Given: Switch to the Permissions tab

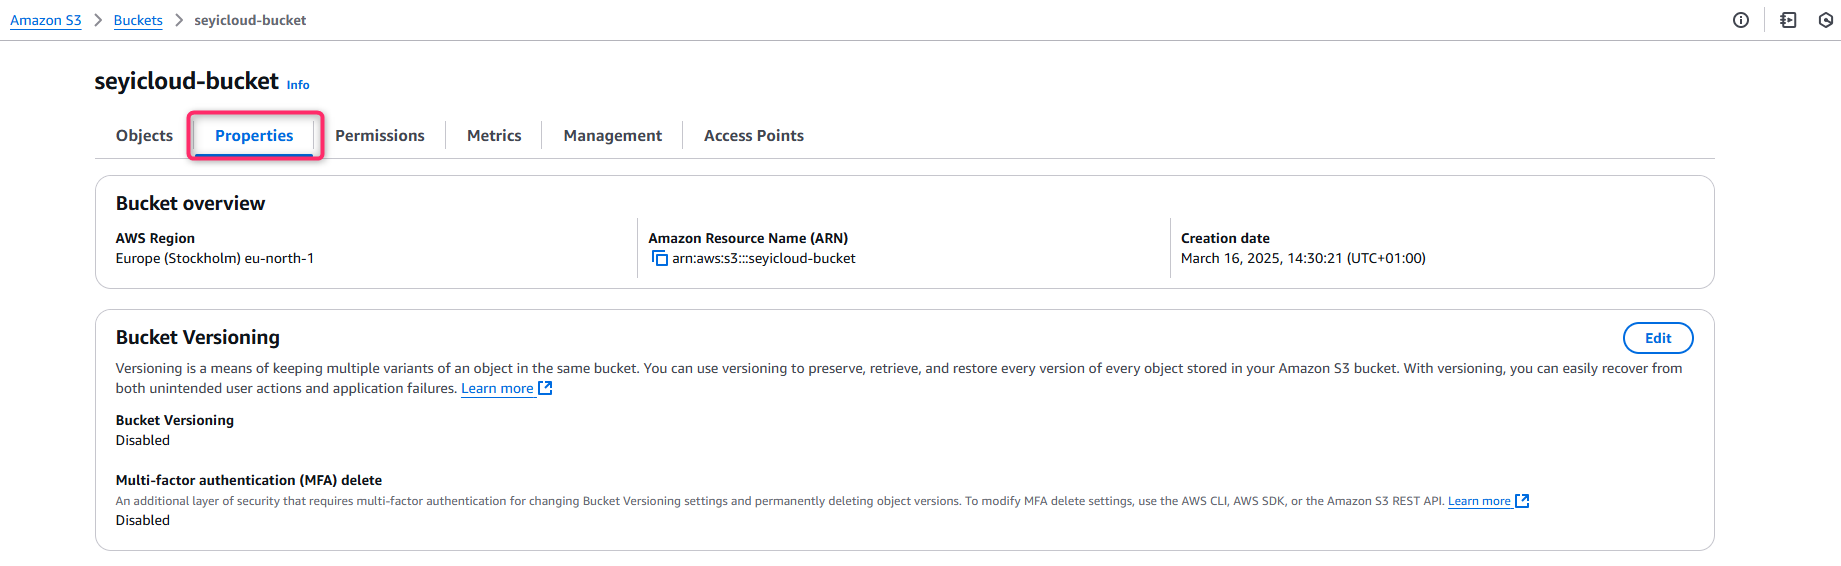Looking at the screenshot, I should click(380, 135).
